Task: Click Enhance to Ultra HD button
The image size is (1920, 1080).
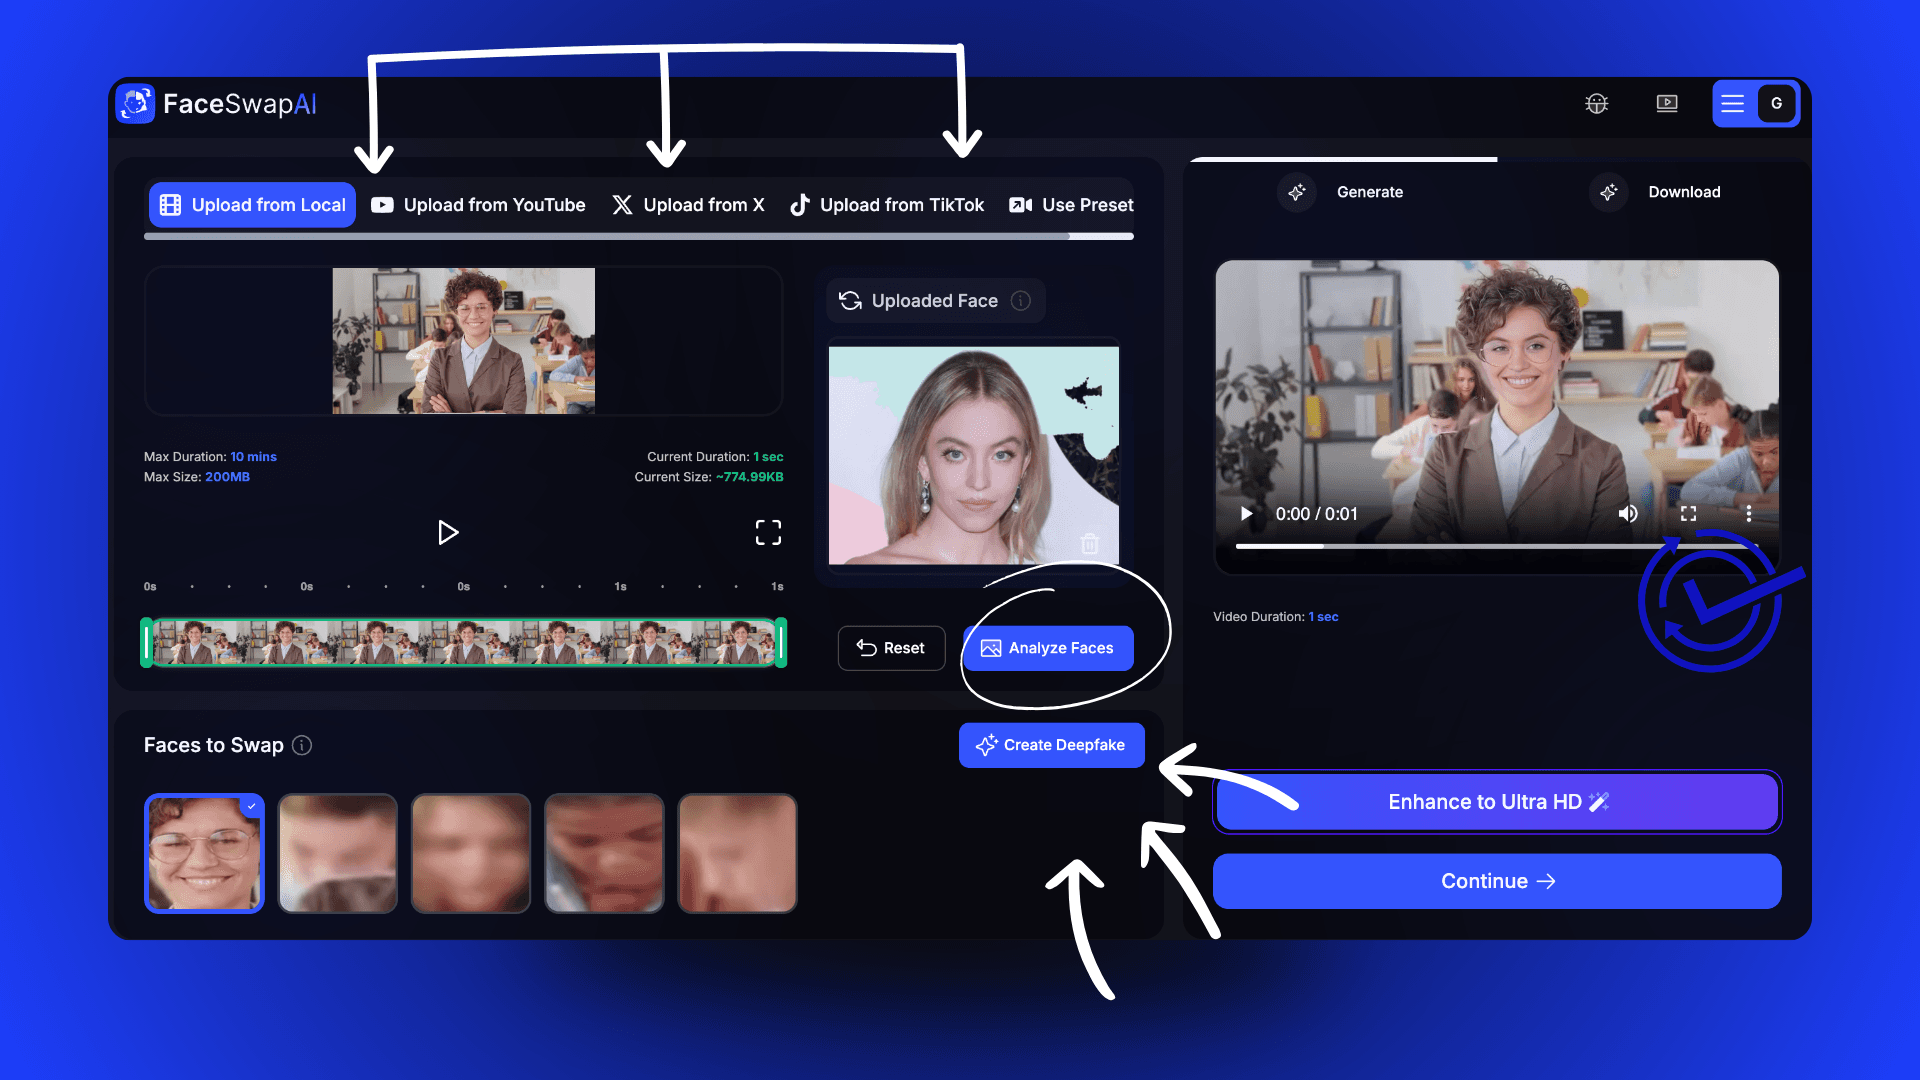Action: coord(1495,802)
